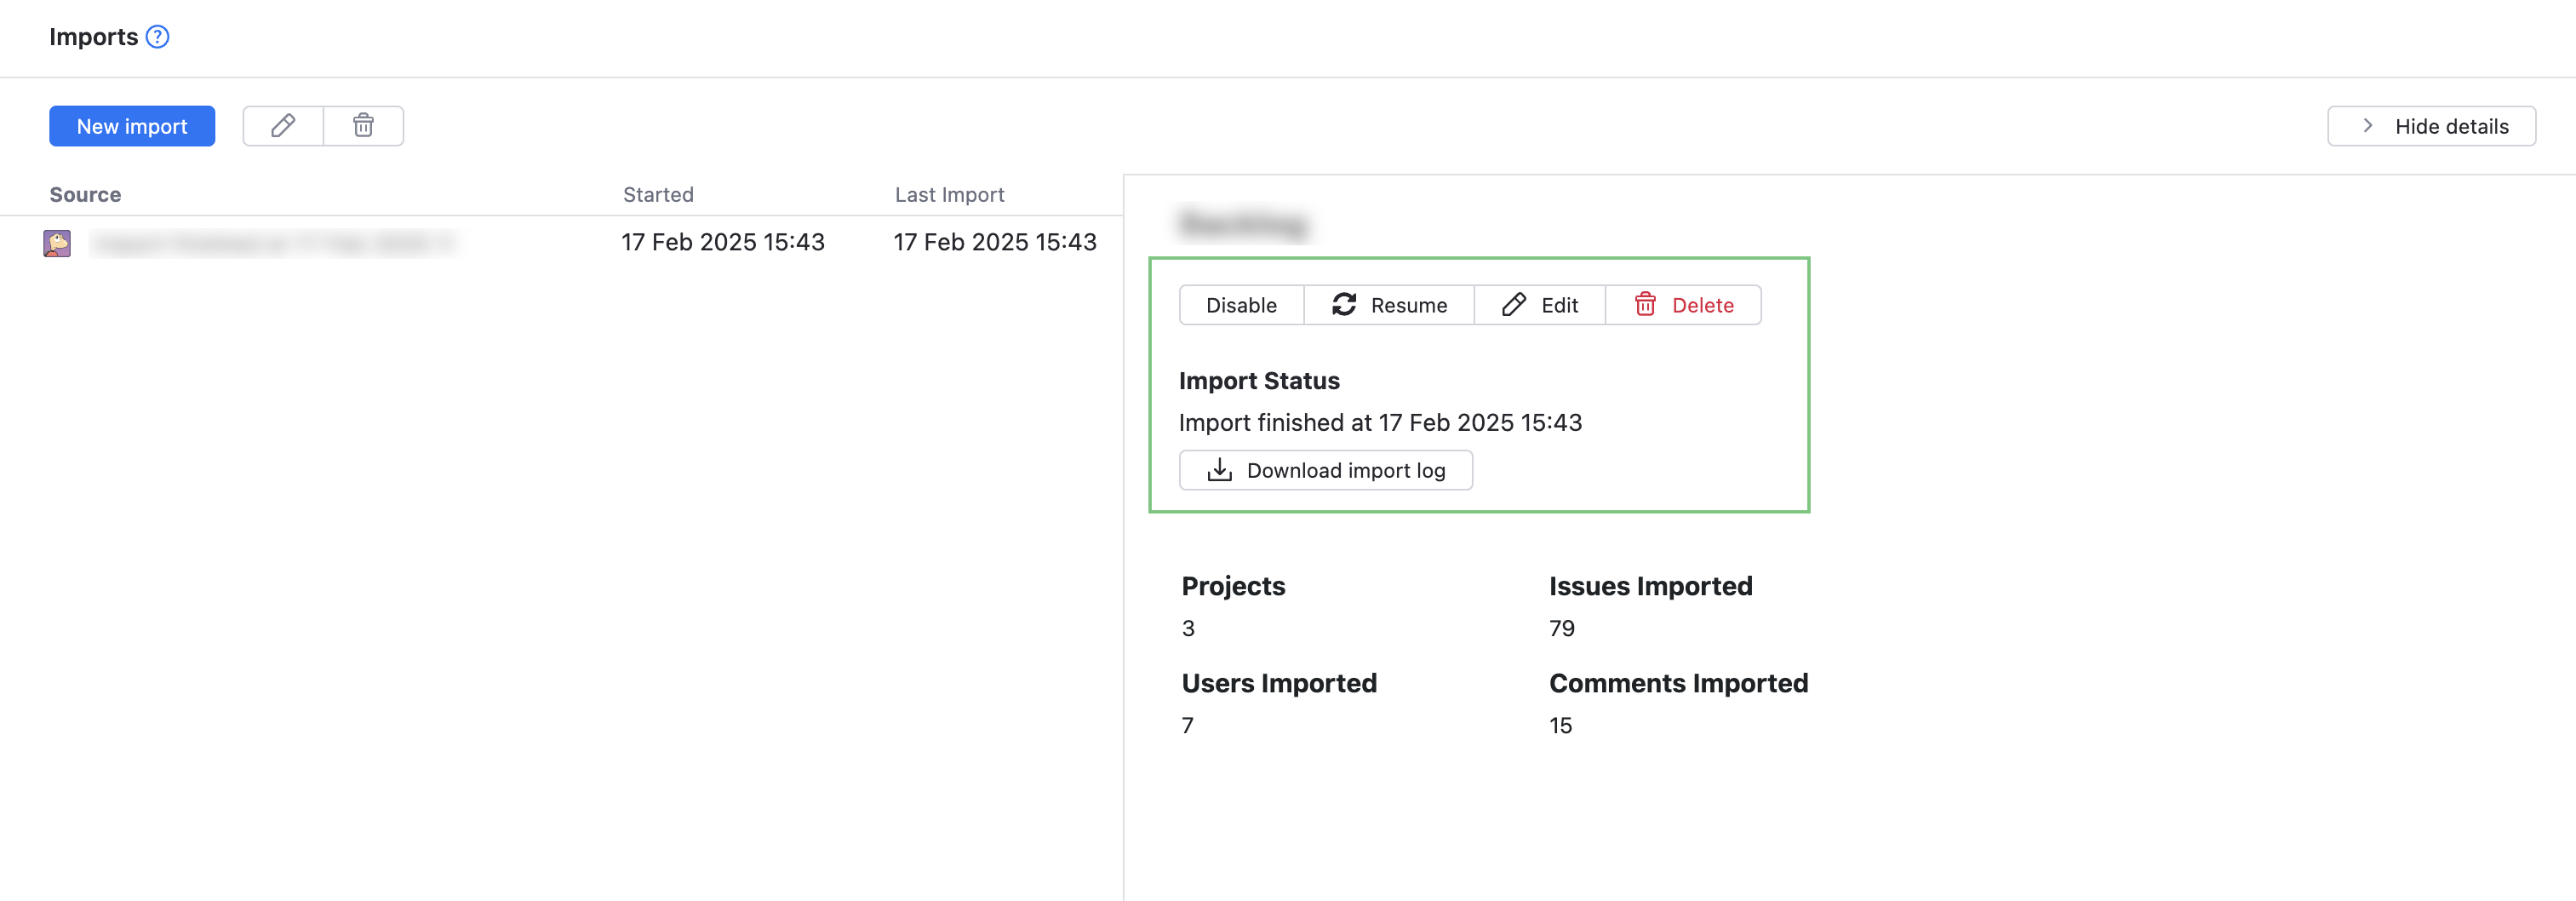2576x901 pixels.
Task: Click the pencil icon inside the Edit button
Action: click(1513, 304)
